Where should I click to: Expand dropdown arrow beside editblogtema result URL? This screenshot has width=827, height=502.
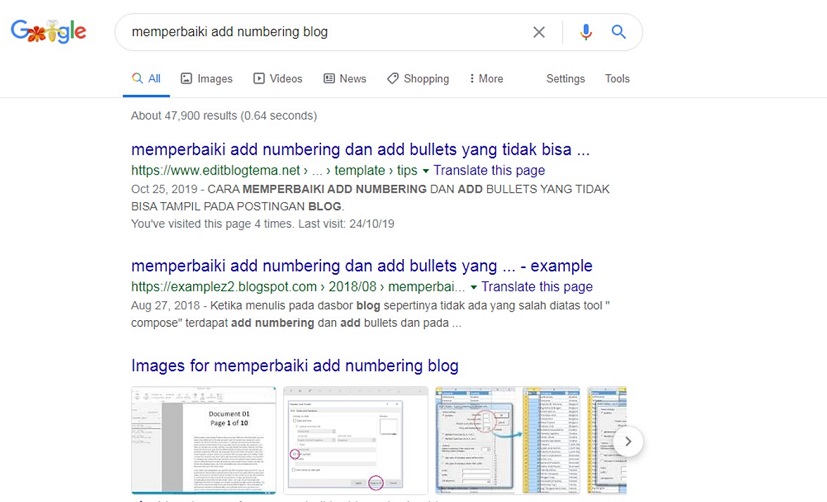[x=426, y=171]
